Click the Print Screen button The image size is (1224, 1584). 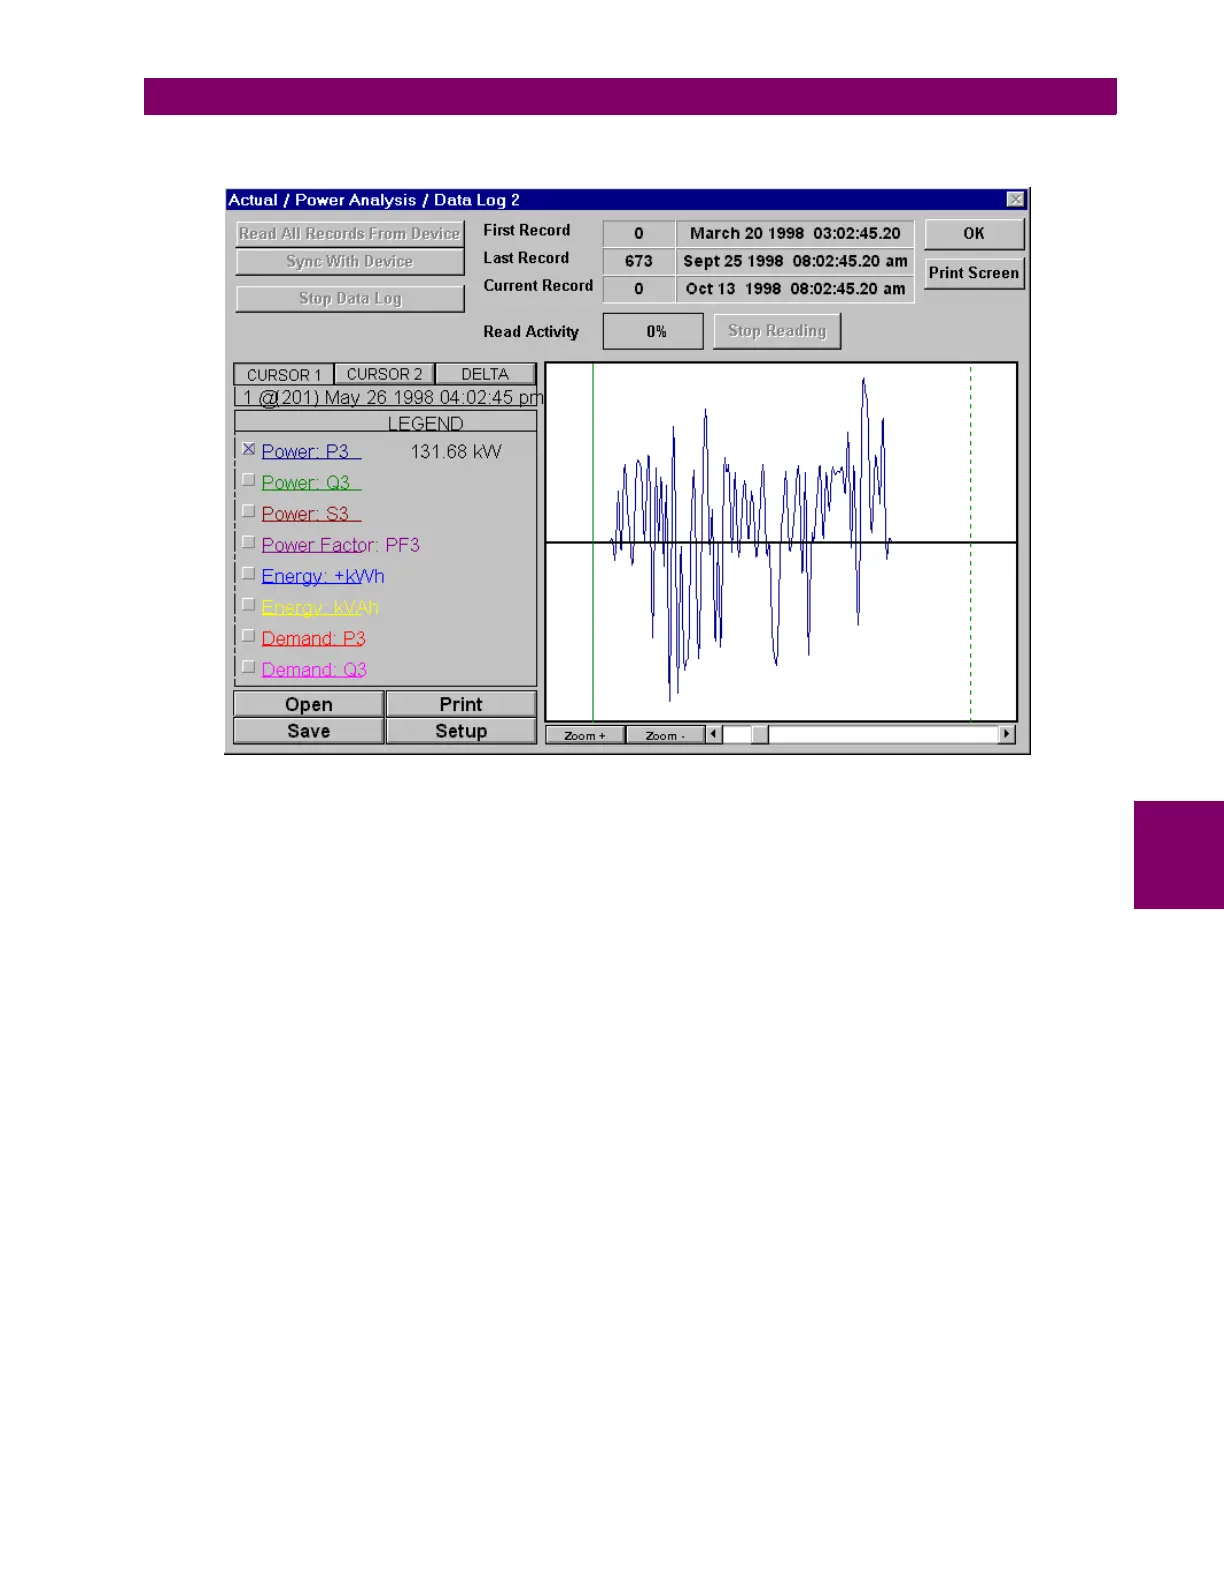coord(974,273)
